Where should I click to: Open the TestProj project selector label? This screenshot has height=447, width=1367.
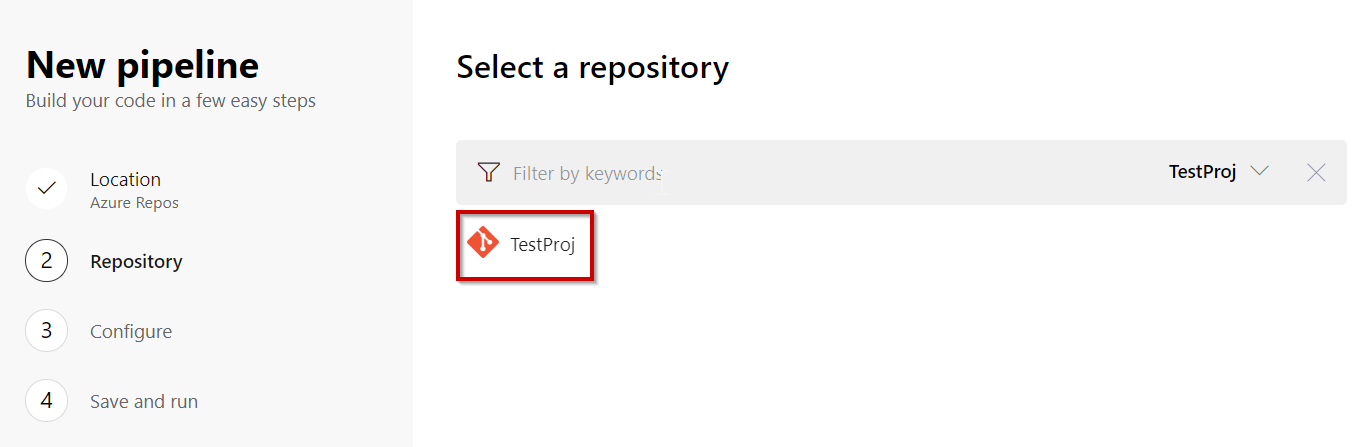coord(1202,172)
